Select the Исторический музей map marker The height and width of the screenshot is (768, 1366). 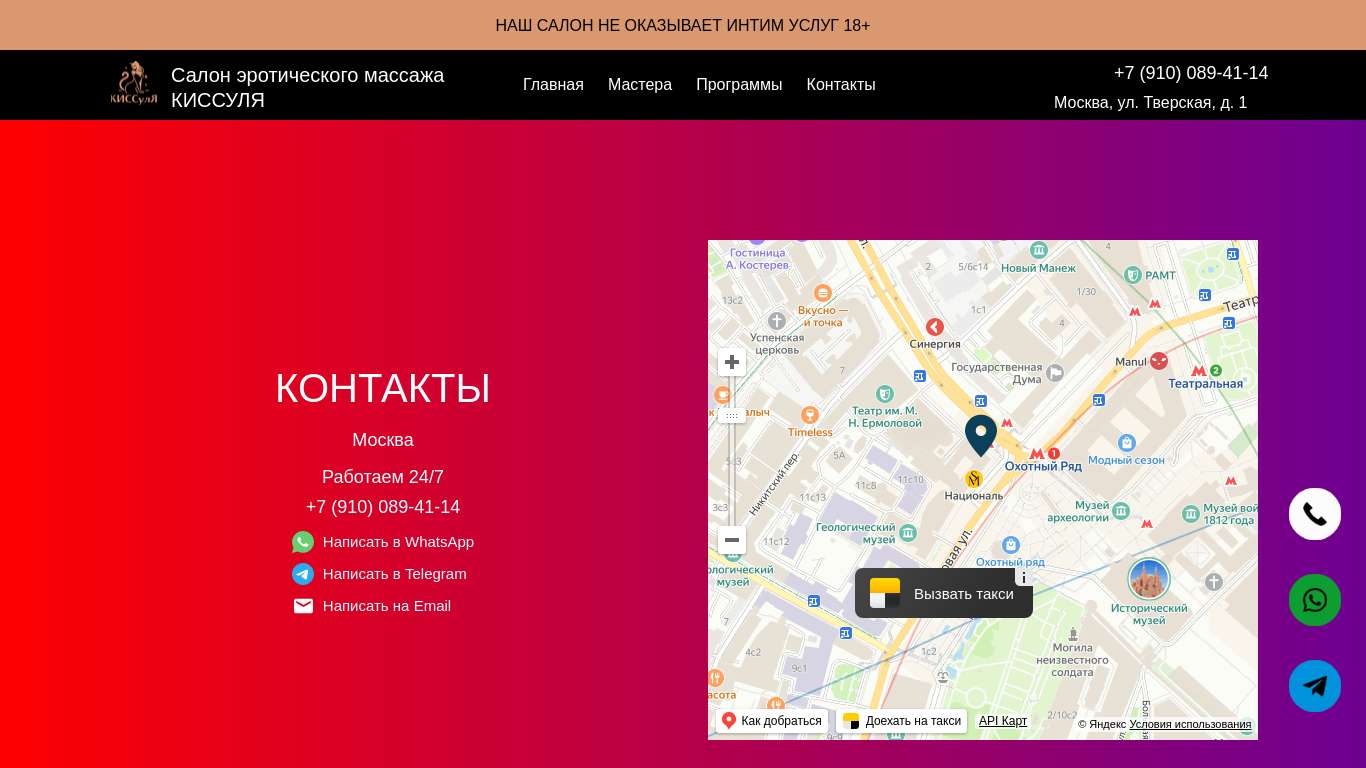coord(1149,580)
